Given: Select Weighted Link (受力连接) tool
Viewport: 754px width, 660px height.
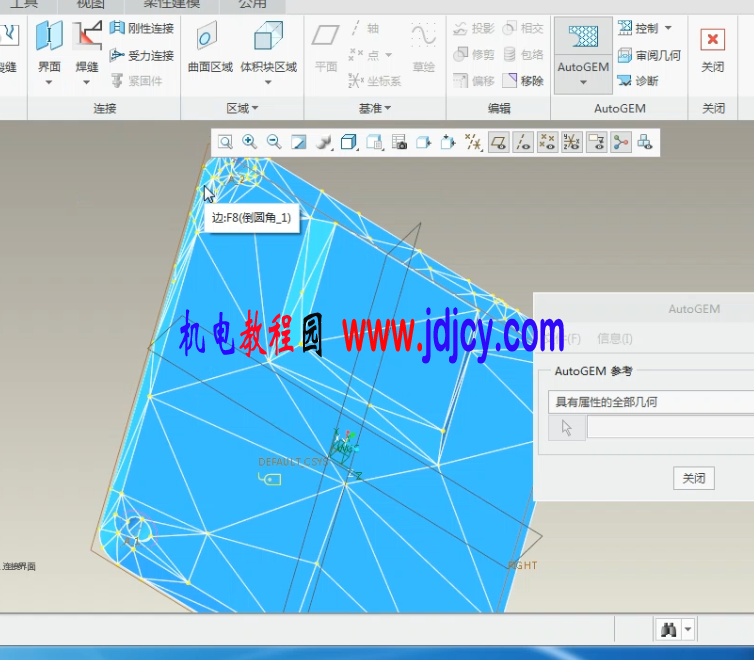Looking at the screenshot, I should pos(141,55).
